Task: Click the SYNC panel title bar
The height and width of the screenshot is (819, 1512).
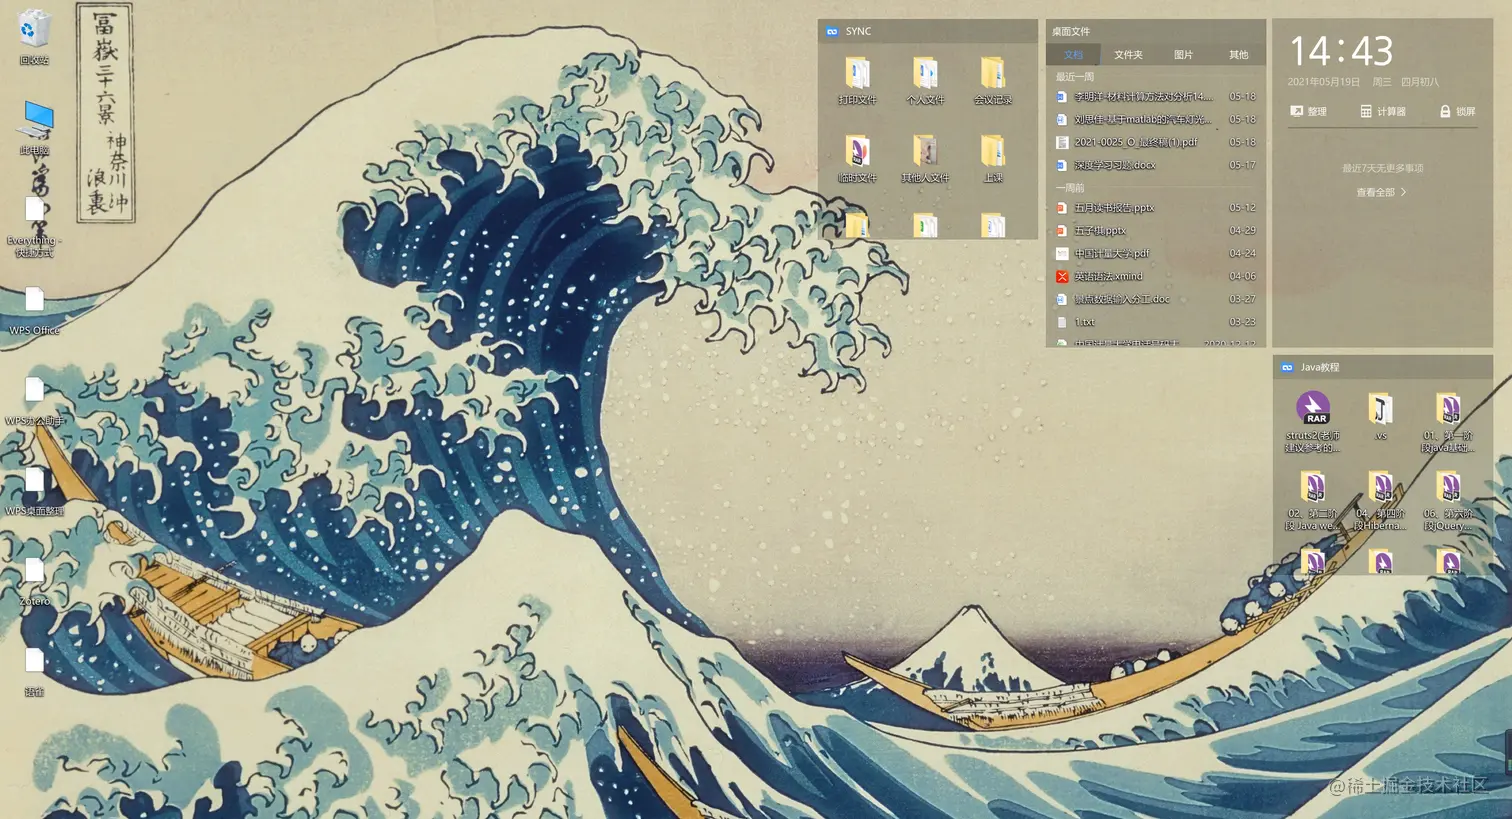Action: pos(928,31)
